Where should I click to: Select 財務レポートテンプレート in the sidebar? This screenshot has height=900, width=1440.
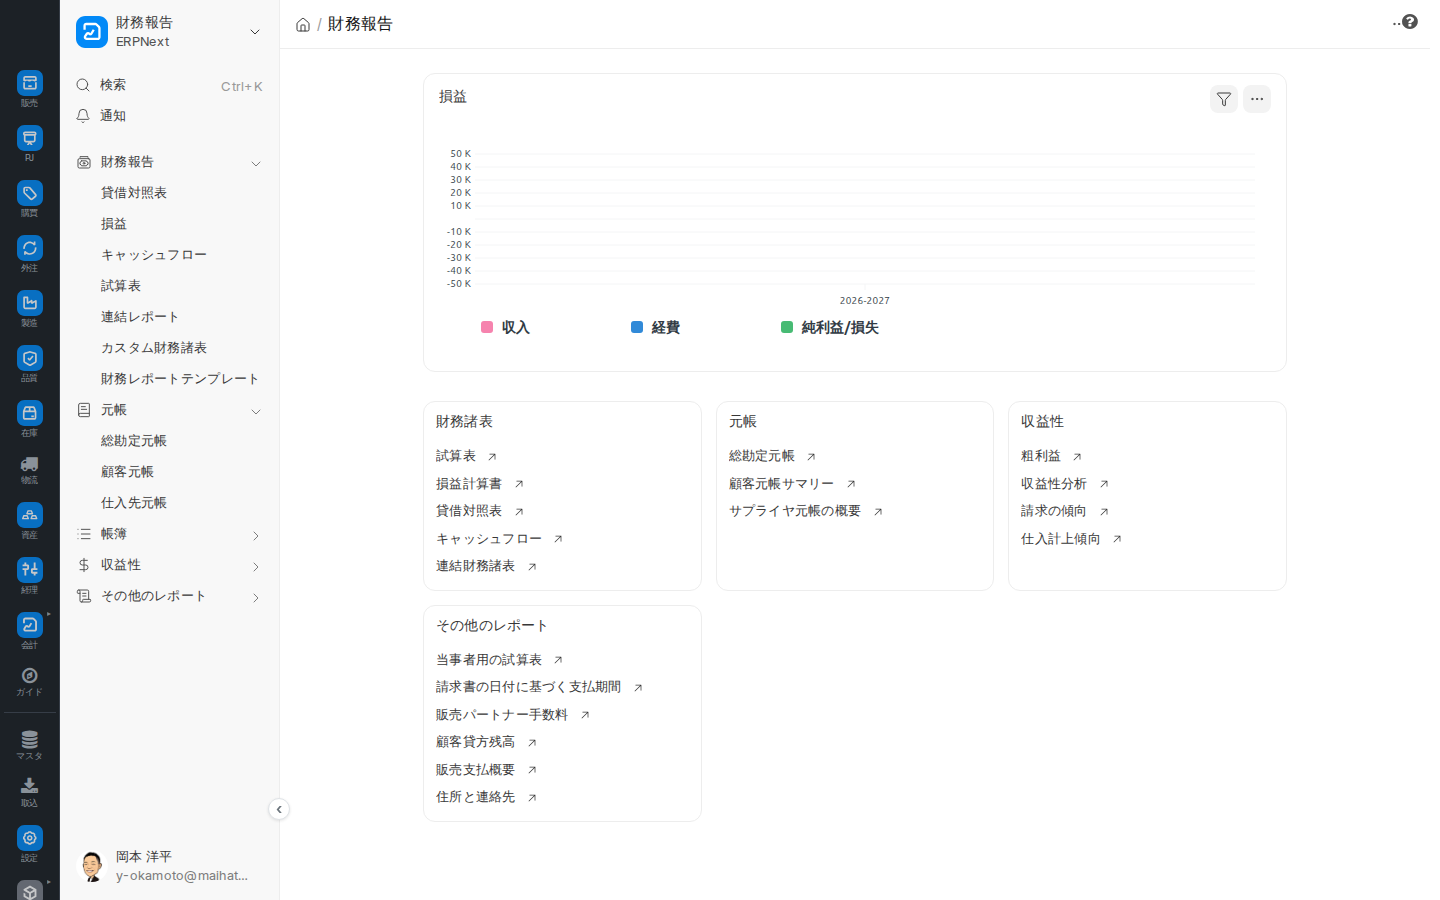click(180, 379)
